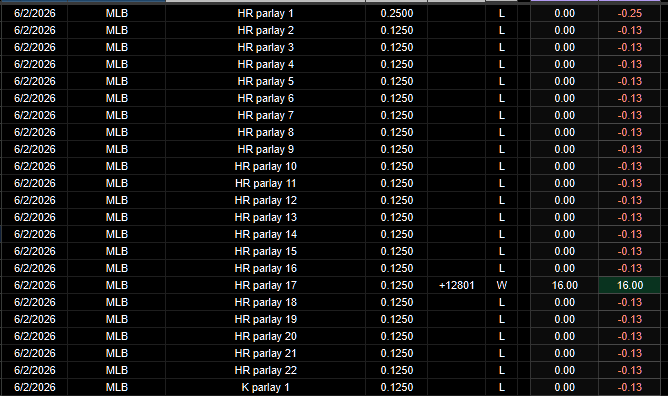Select the HR parlay 9 cell

point(265,149)
